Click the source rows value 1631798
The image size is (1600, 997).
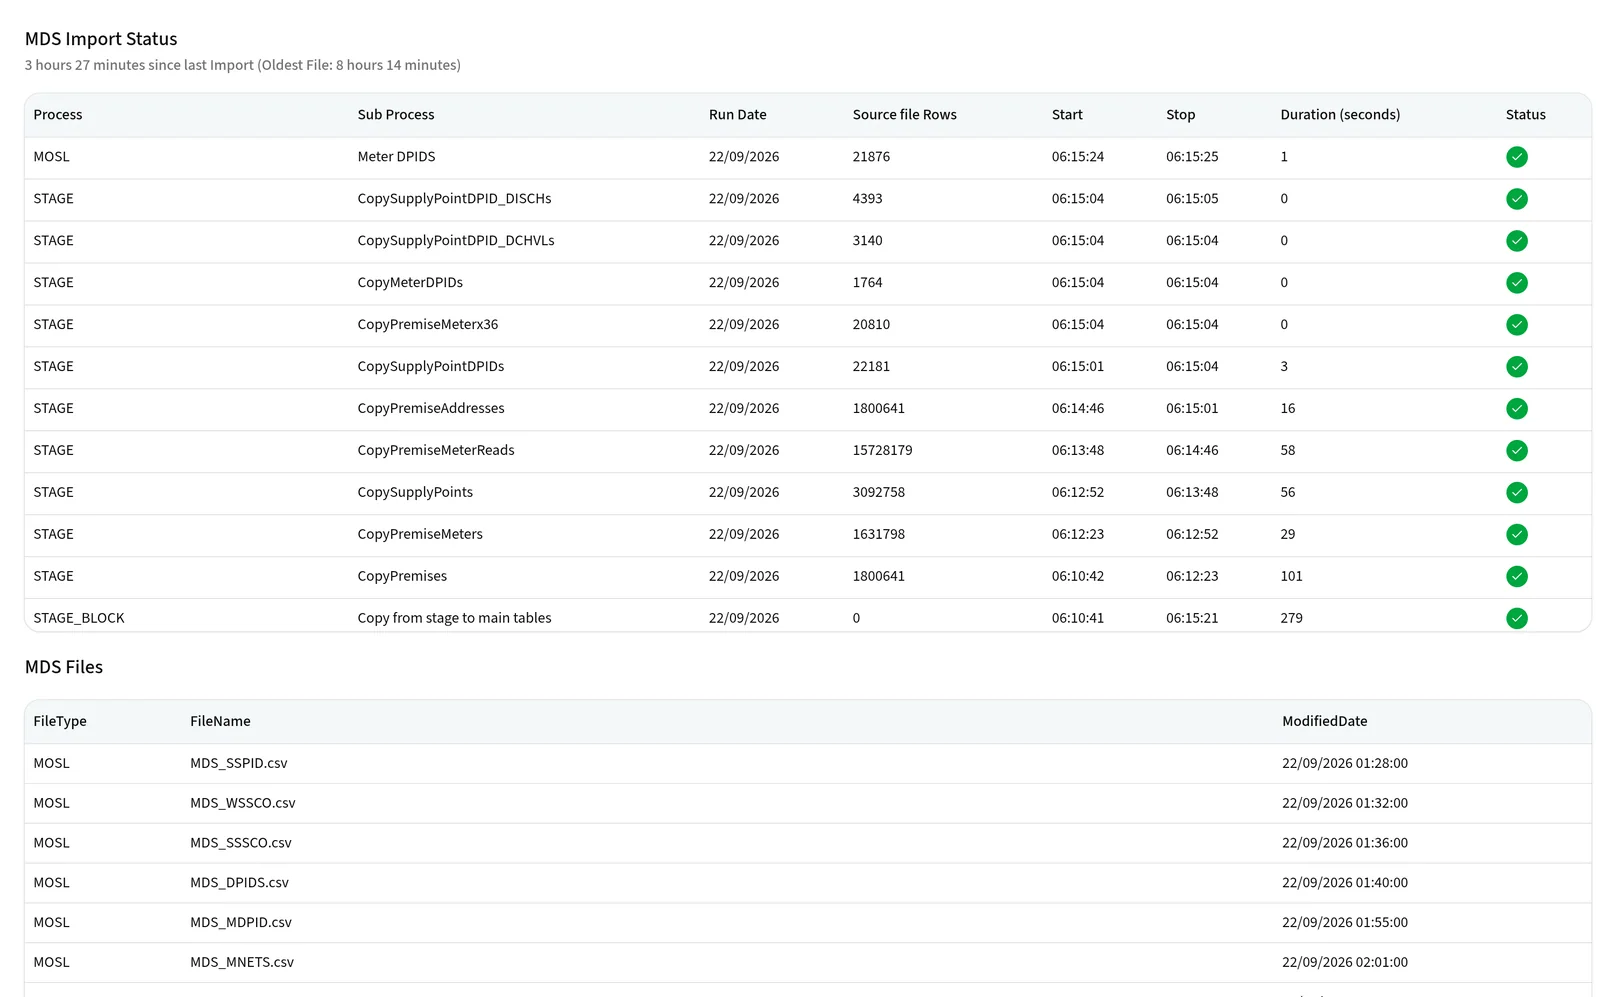pos(879,535)
